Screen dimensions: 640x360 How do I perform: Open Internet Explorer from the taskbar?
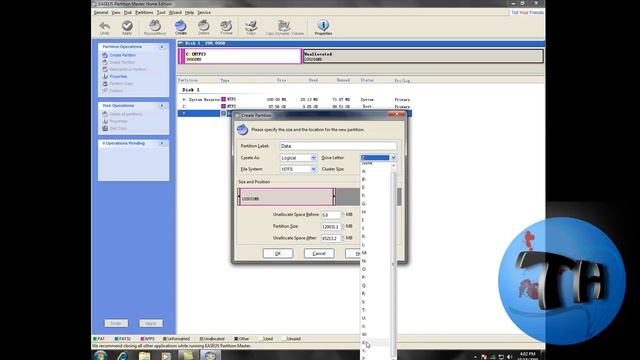pyautogui.click(x=122, y=356)
